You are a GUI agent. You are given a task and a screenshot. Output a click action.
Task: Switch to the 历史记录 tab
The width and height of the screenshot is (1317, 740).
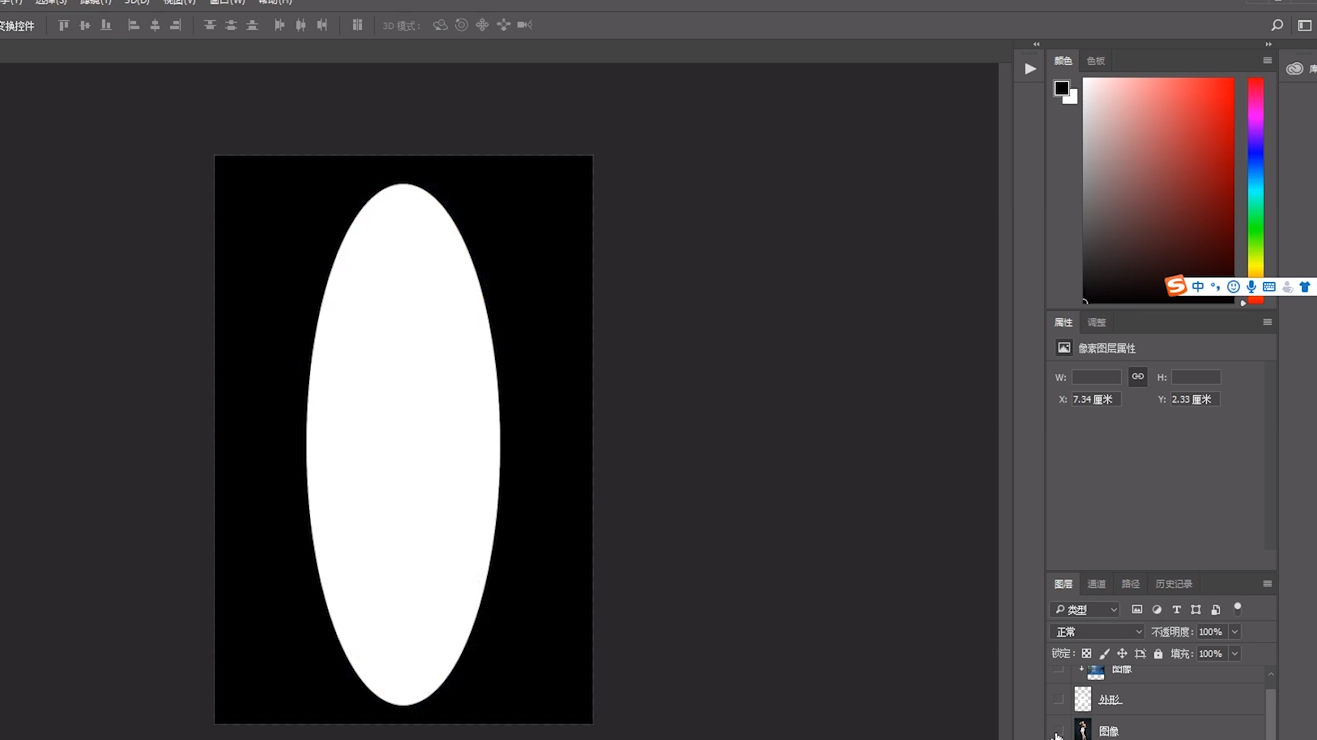click(1174, 584)
